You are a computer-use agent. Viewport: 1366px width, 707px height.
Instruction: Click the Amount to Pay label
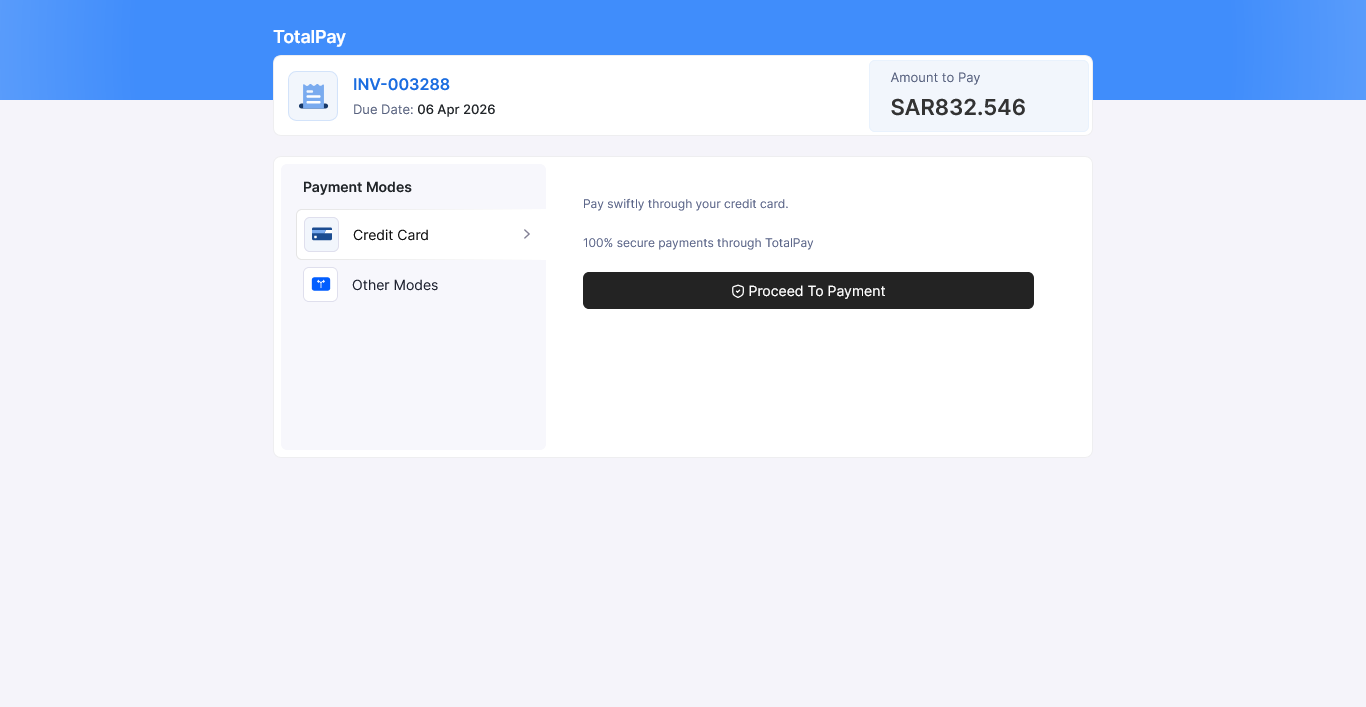pos(935,77)
